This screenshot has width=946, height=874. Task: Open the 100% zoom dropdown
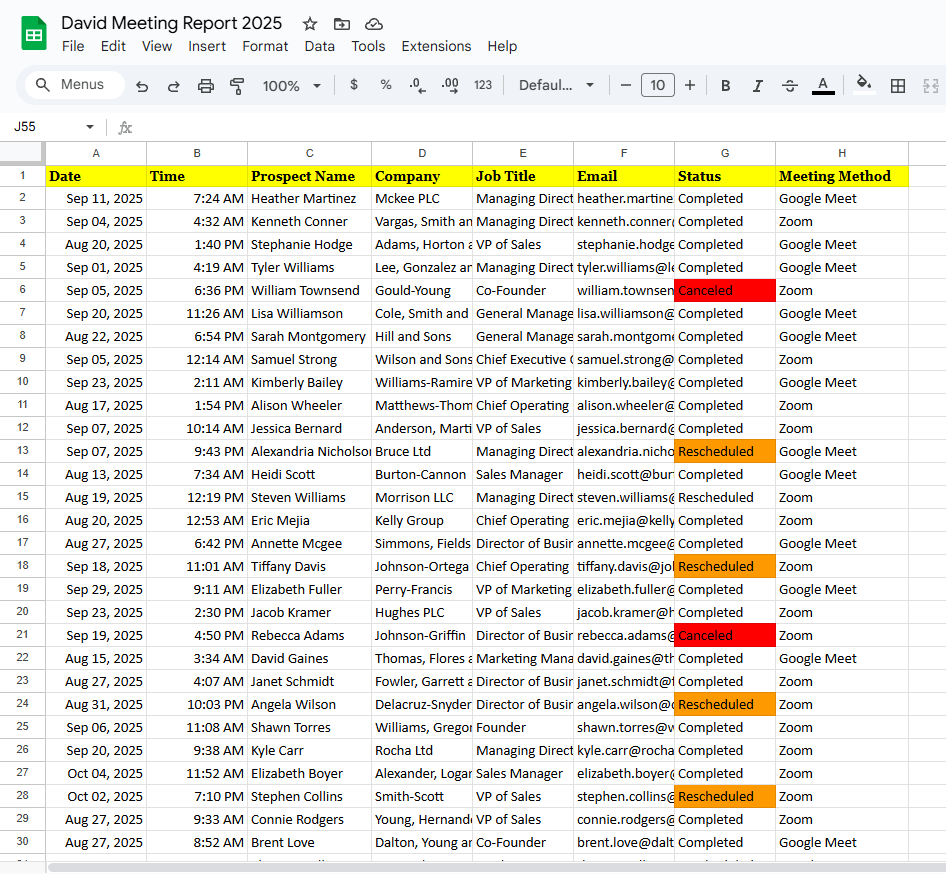(x=291, y=86)
